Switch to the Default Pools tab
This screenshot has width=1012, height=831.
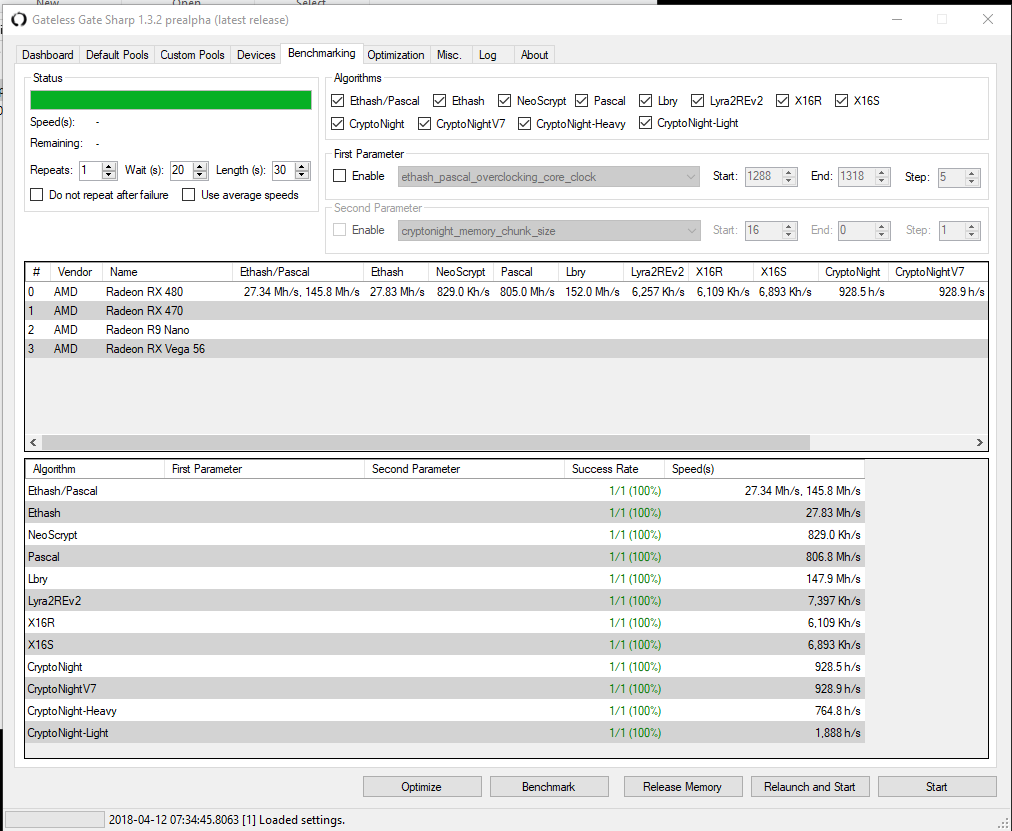coord(117,55)
